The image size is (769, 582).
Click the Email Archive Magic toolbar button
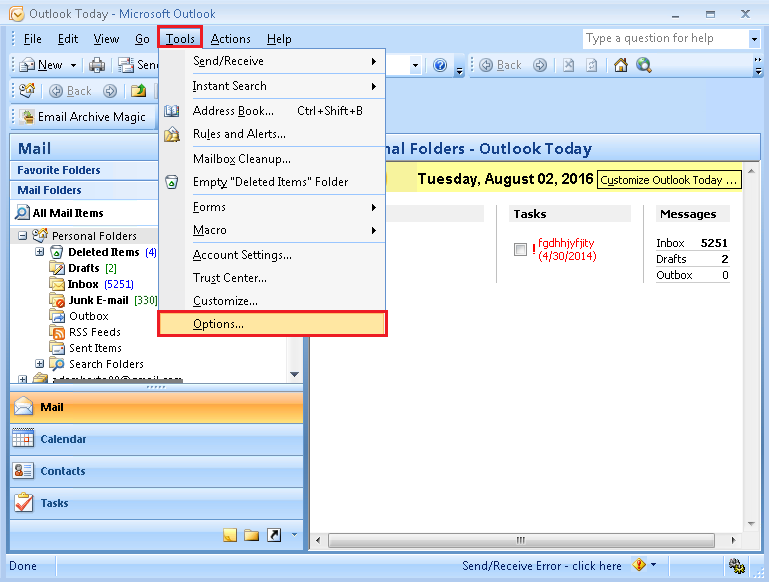point(83,117)
